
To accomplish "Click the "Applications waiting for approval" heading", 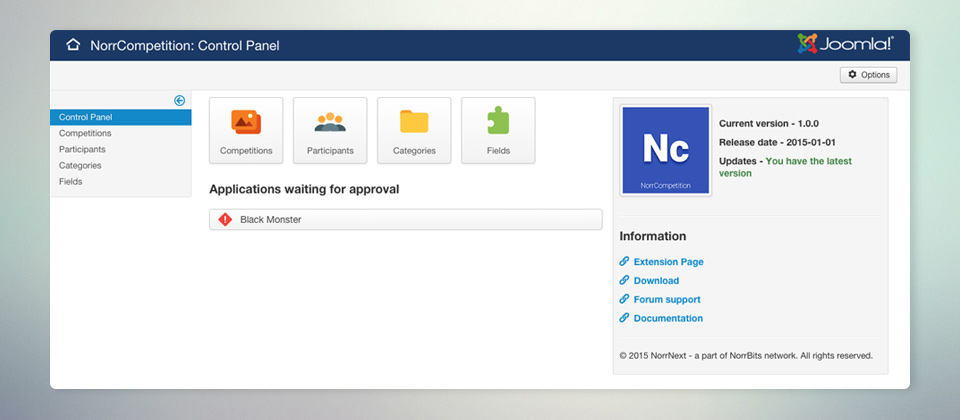I will (304, 189).
